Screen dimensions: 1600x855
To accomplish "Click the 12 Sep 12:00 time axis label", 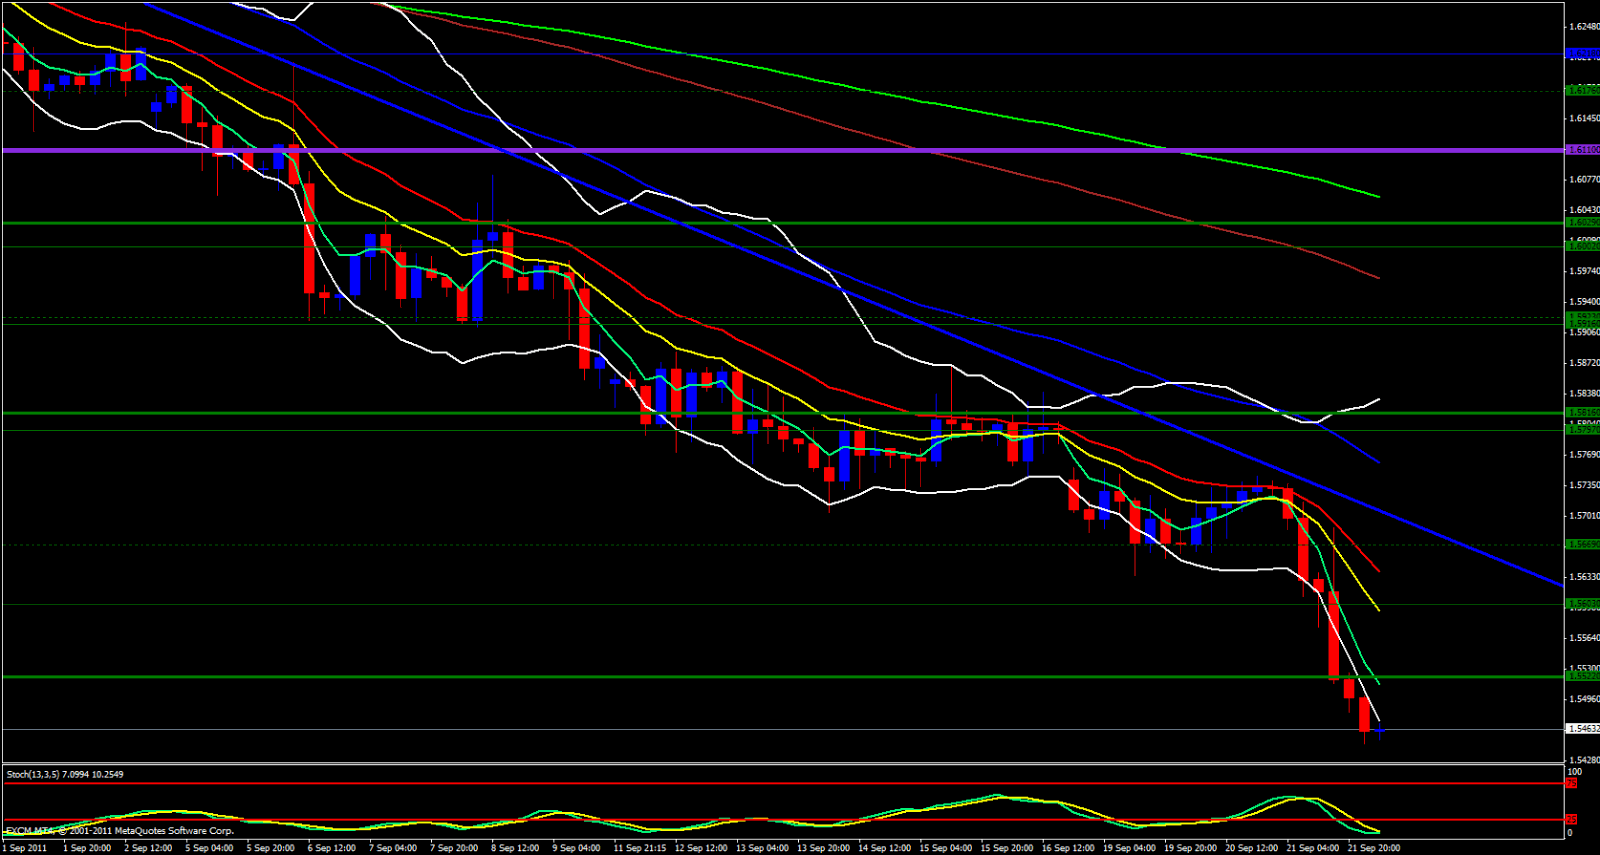I will (x=701, y=848).
